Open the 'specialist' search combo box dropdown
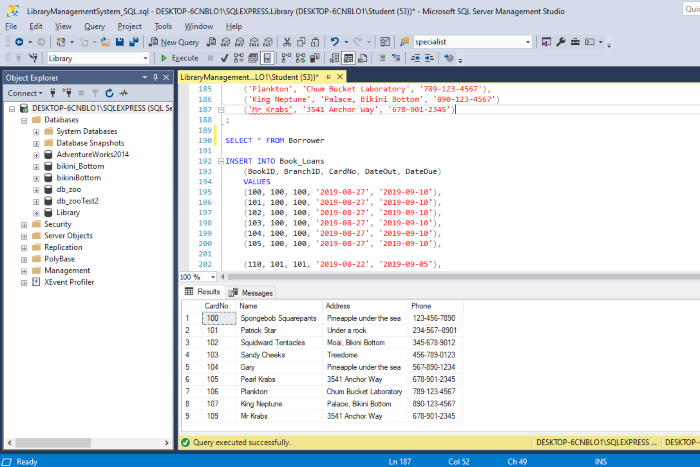The width and height of the screenshot is (700, 467). (x=528, y=42)
